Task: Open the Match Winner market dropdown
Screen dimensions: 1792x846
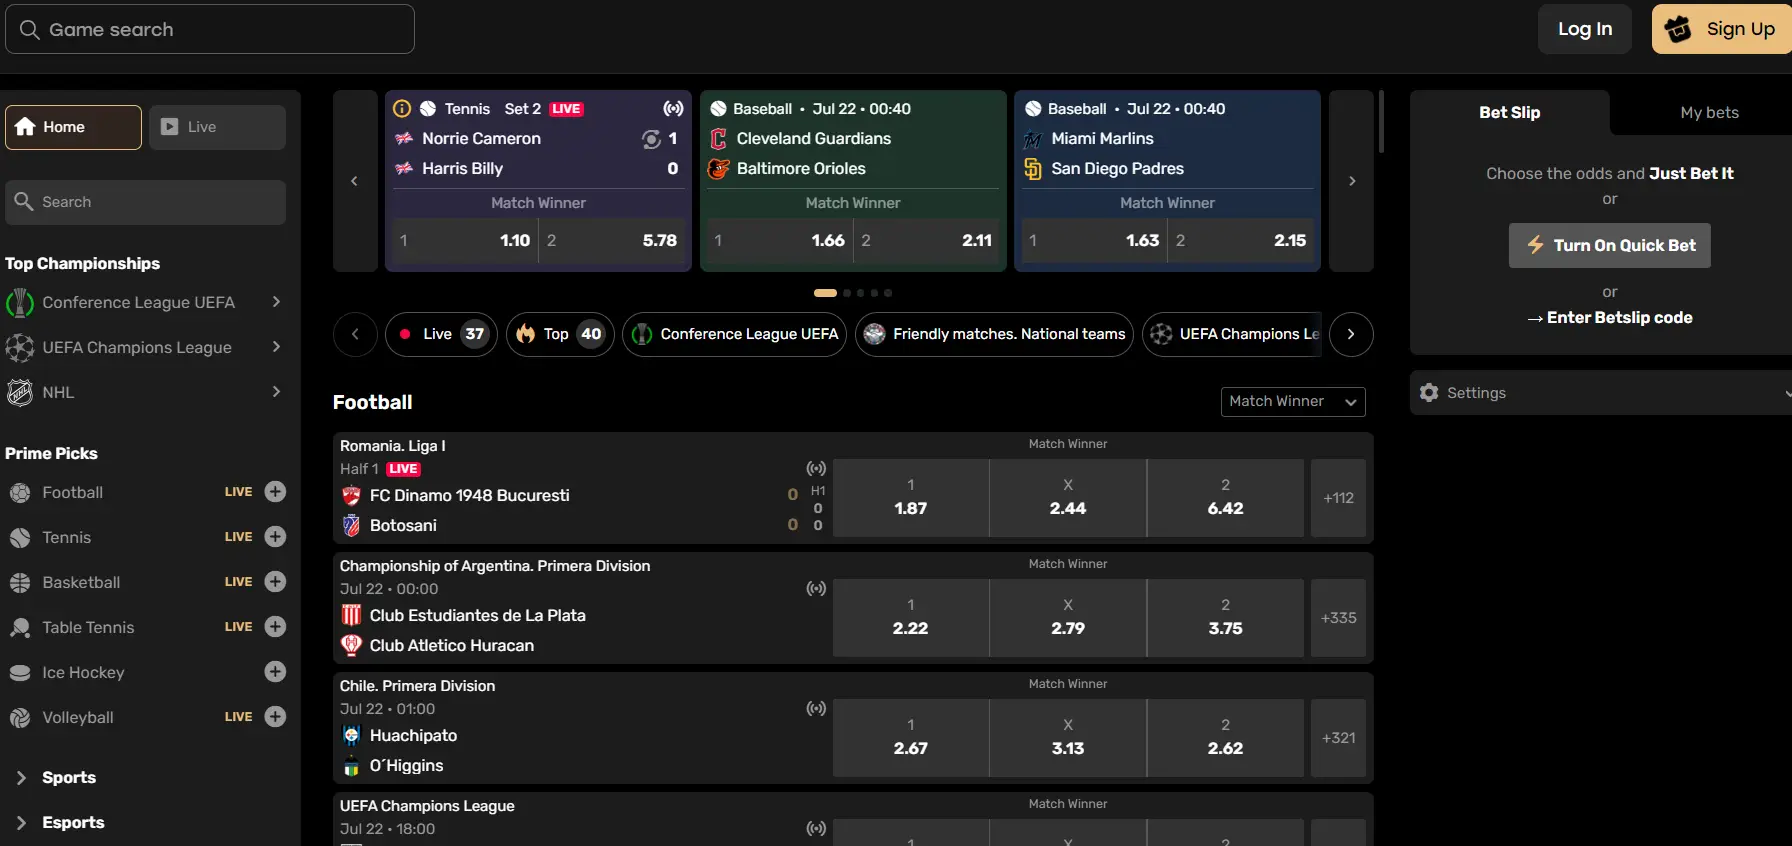Action: [x=1293, y=402]
